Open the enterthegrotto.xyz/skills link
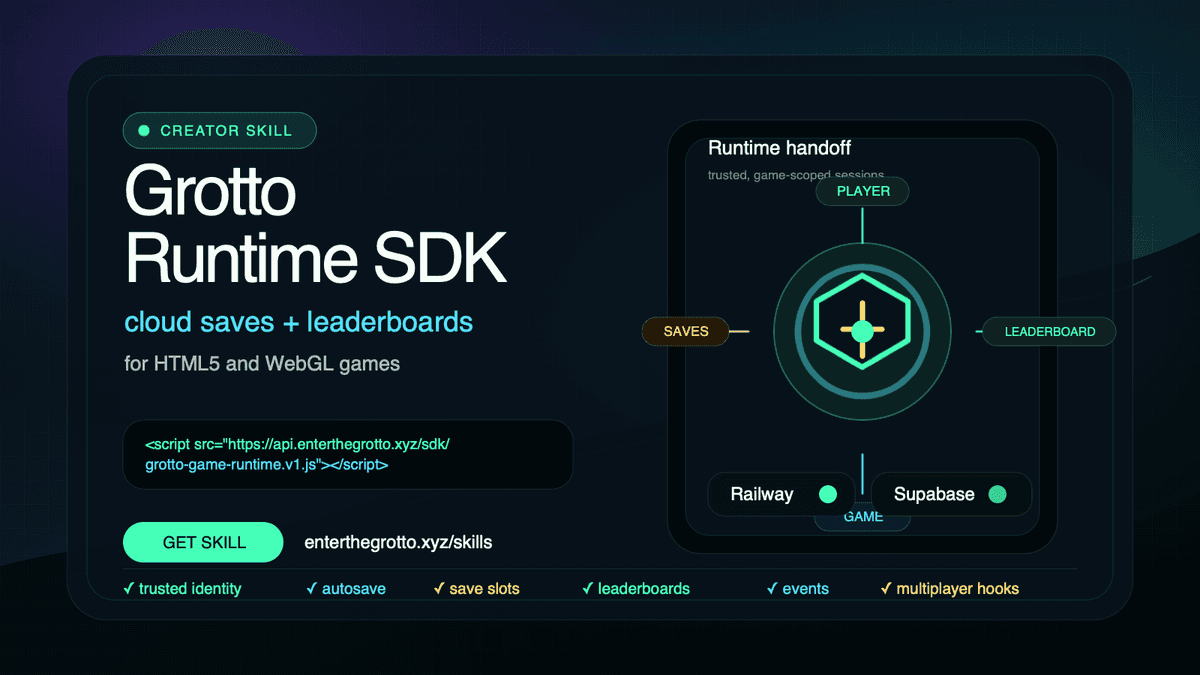 pos(398,542)
